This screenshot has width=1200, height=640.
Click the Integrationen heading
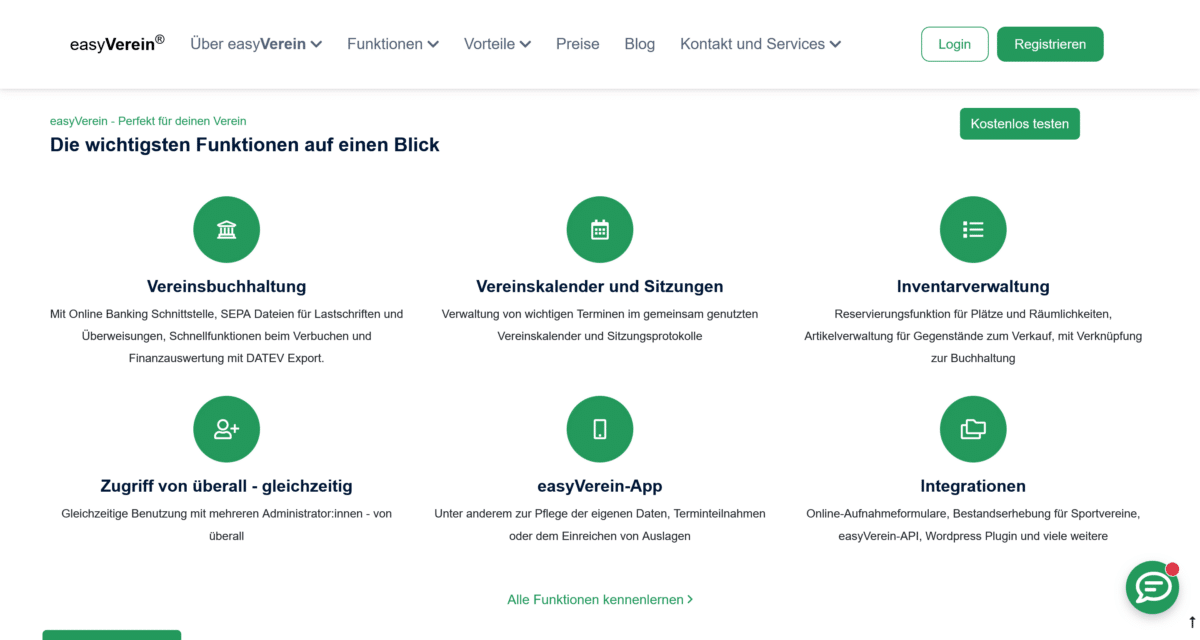(x=973, y=486)
